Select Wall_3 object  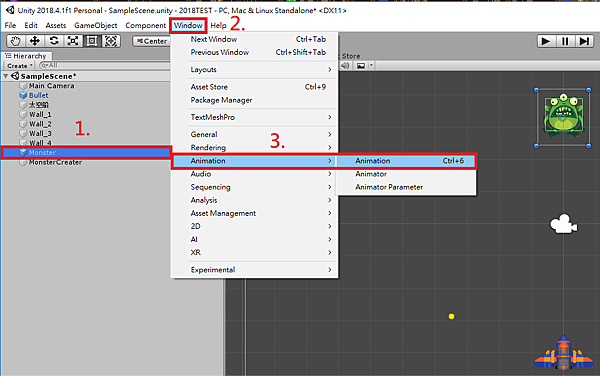40,133
